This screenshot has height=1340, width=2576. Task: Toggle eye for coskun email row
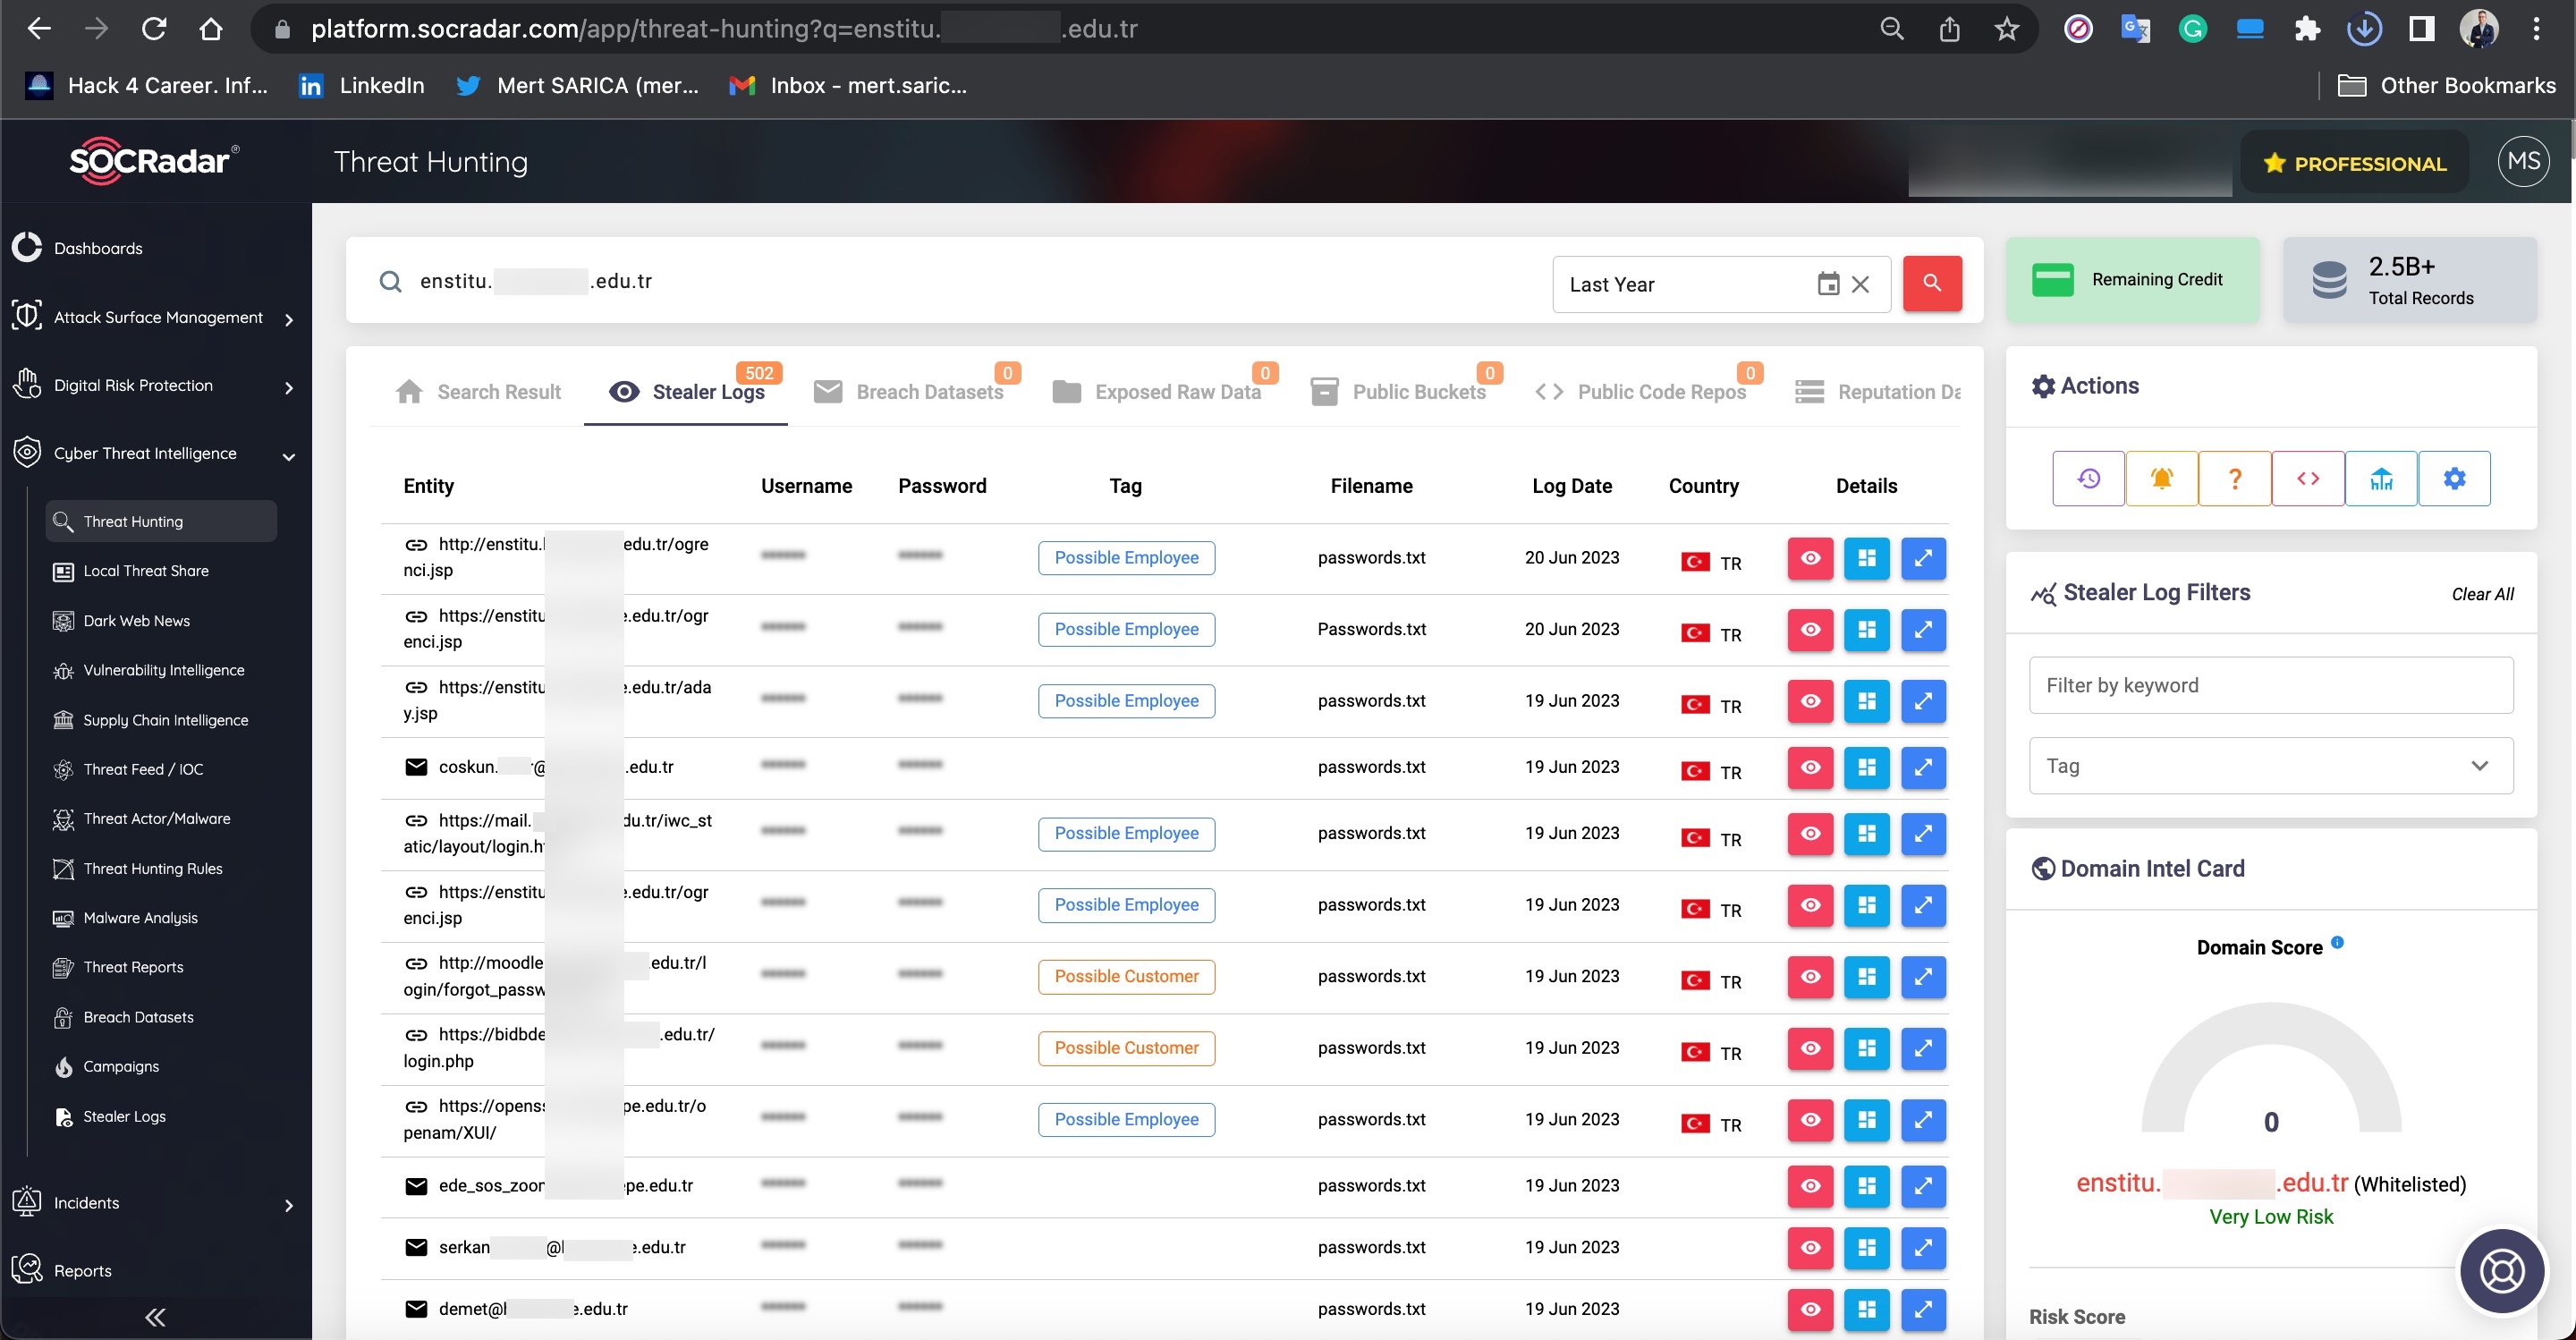tap(1810, 767)
